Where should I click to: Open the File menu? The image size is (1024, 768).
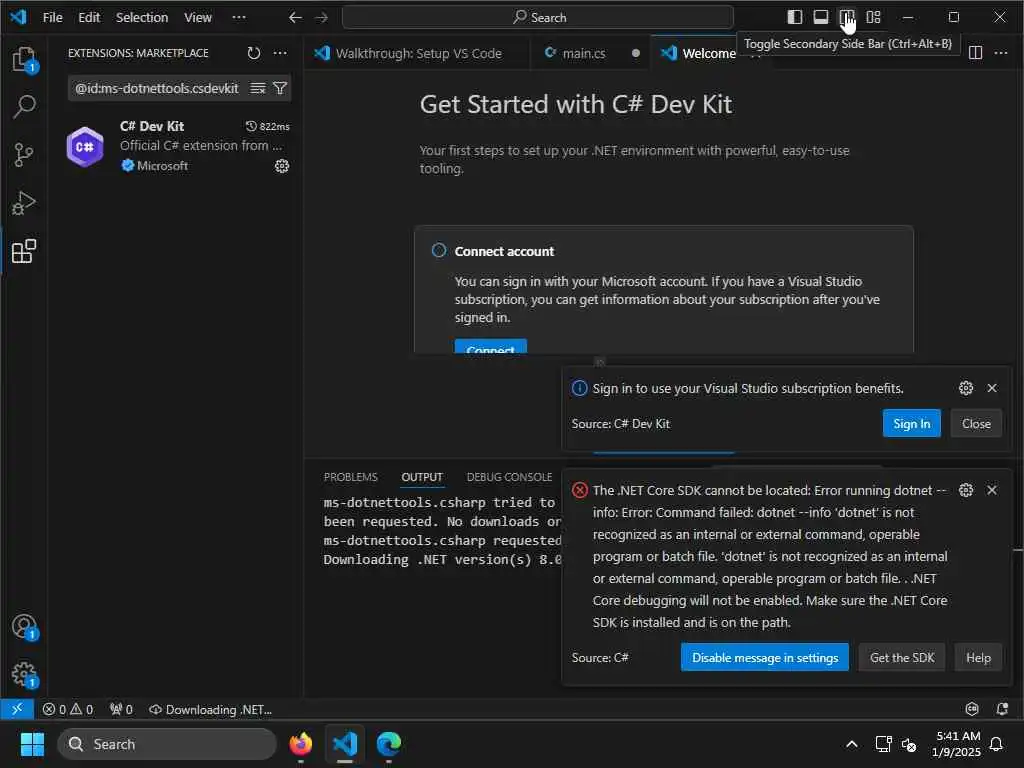pos(52,18)
